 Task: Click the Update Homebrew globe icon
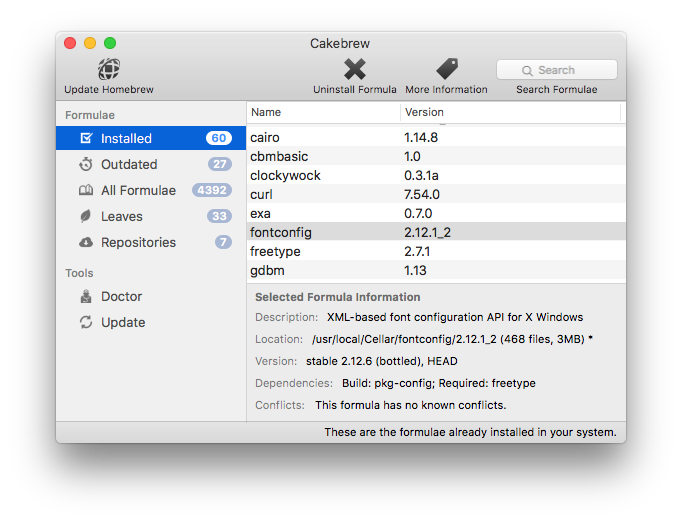pyautogui.click(x=109, y=69)
